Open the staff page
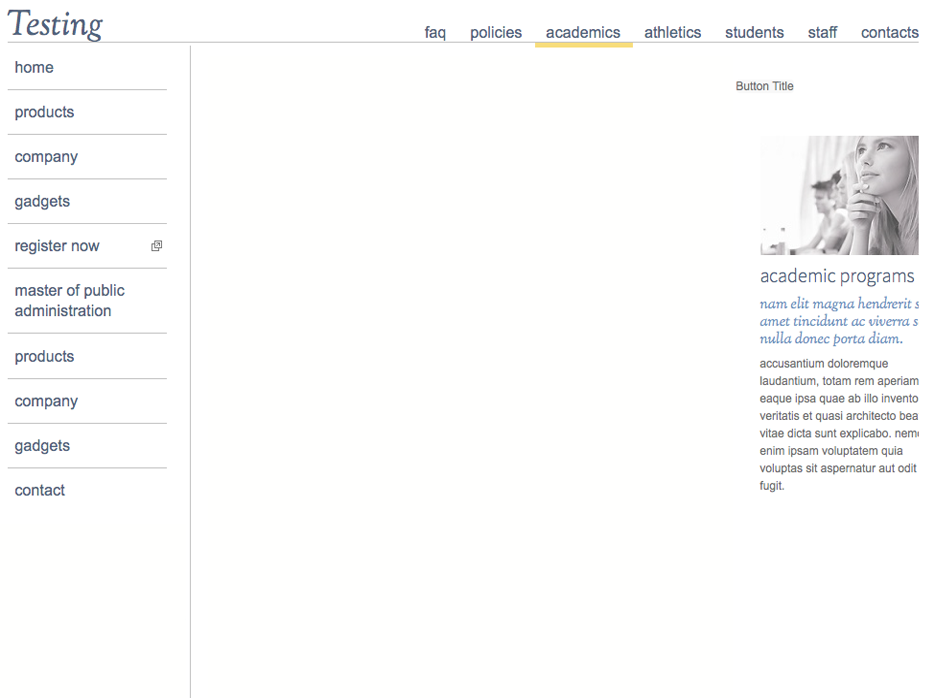Image resolution: width=927 pixels, height=698 pixels. click(x=822, y=33)
